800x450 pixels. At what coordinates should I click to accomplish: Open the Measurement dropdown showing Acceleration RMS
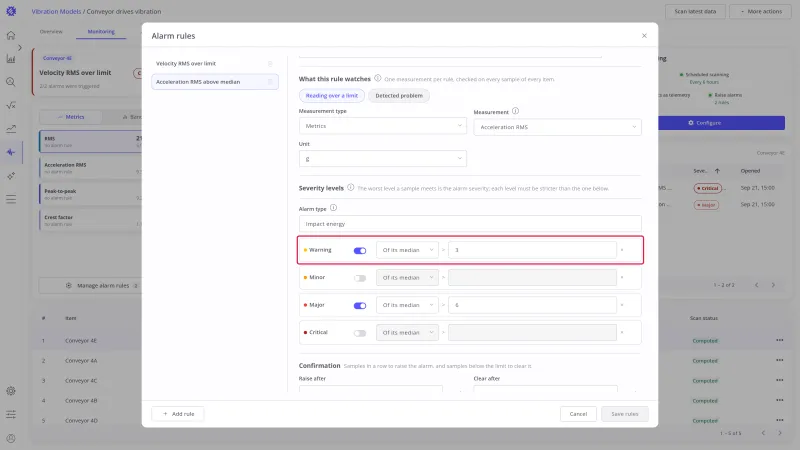click(557, 127)
